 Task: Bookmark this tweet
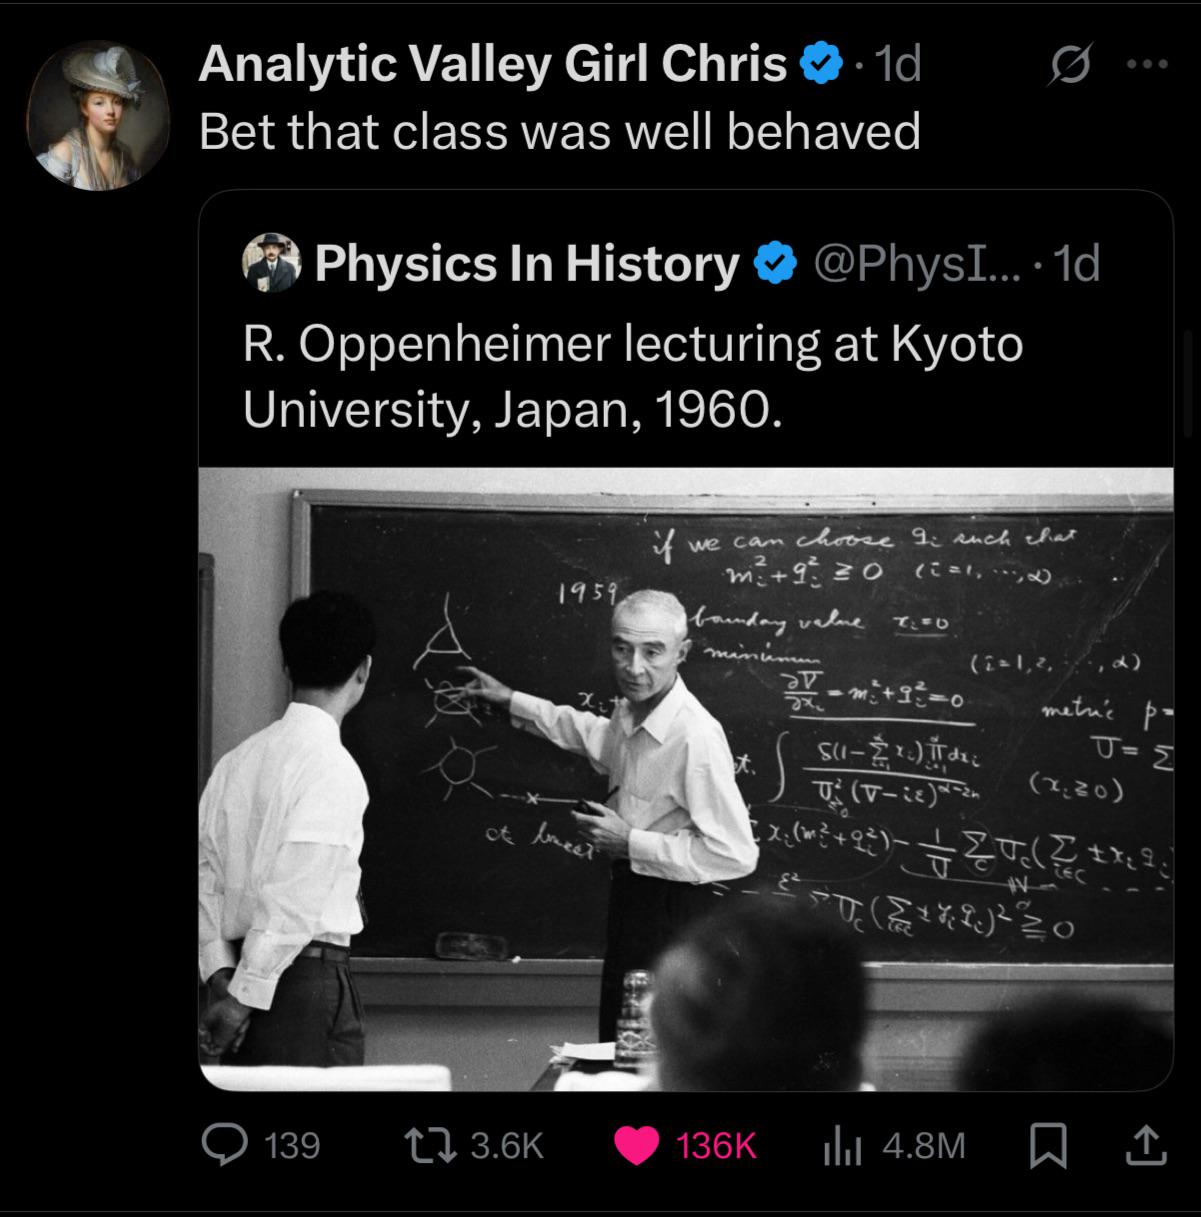(x=1048, y=1145)
